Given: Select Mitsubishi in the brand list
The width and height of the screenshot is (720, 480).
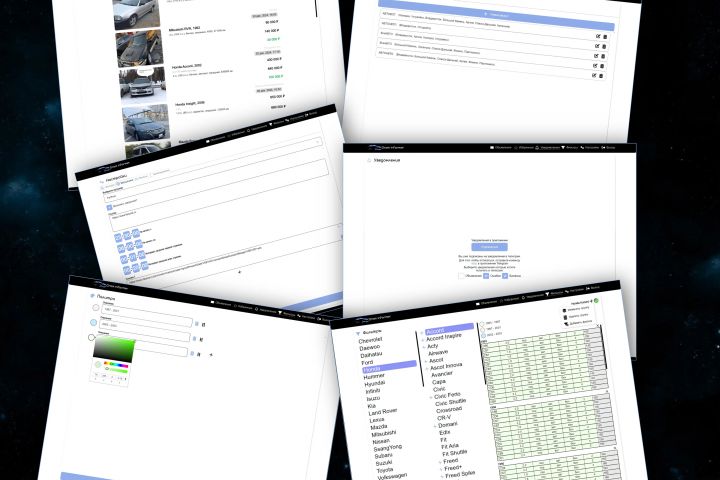Looking at the screenshot, I should coord(383,433).
